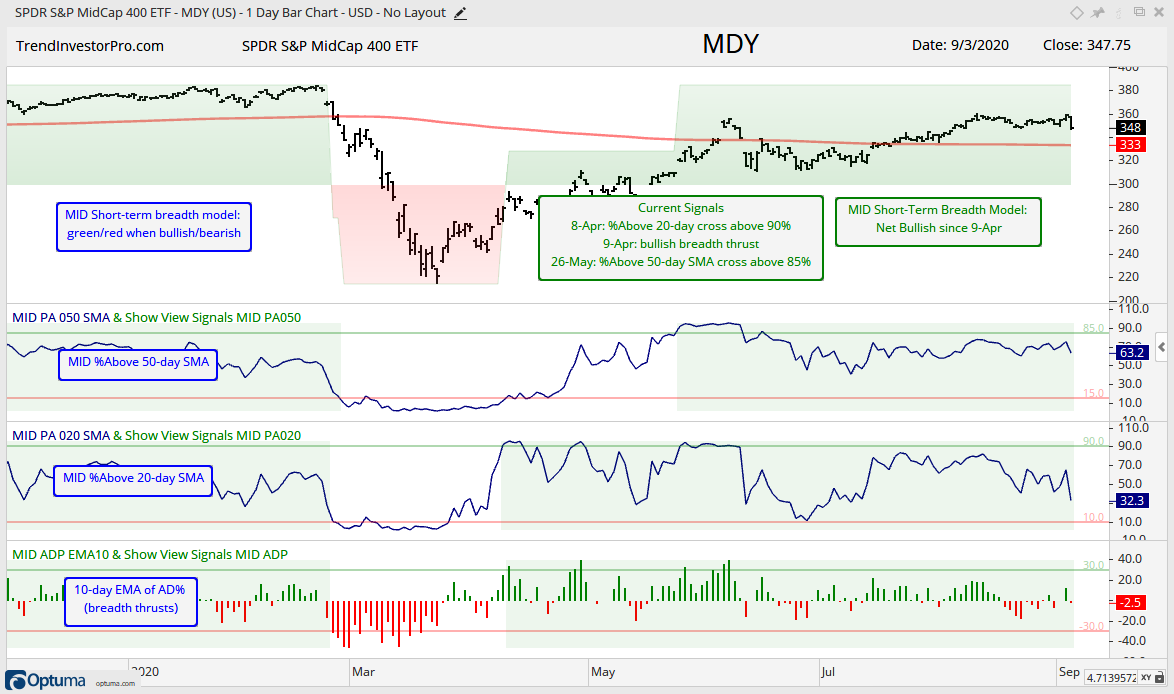Click the link chain icon in title bar
The height and width of the screenshot is (694, 1174).
1119,13
